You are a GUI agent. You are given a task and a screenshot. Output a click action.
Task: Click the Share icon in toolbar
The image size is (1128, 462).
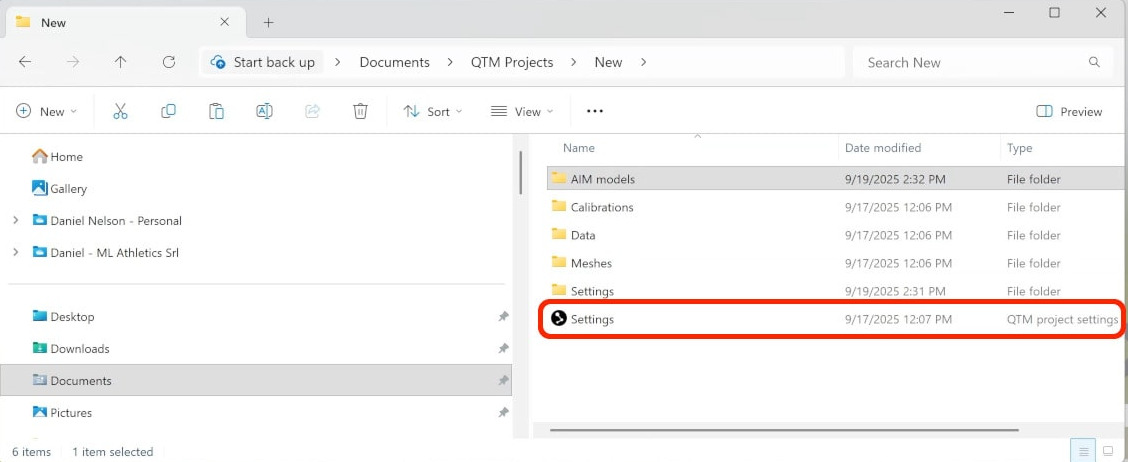(312, 112)
